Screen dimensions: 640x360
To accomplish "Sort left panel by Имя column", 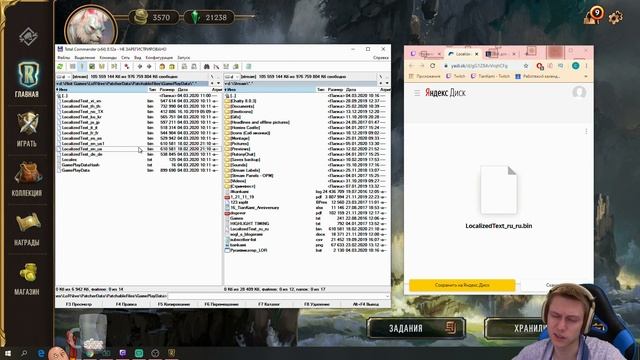I will coord(102,89).
